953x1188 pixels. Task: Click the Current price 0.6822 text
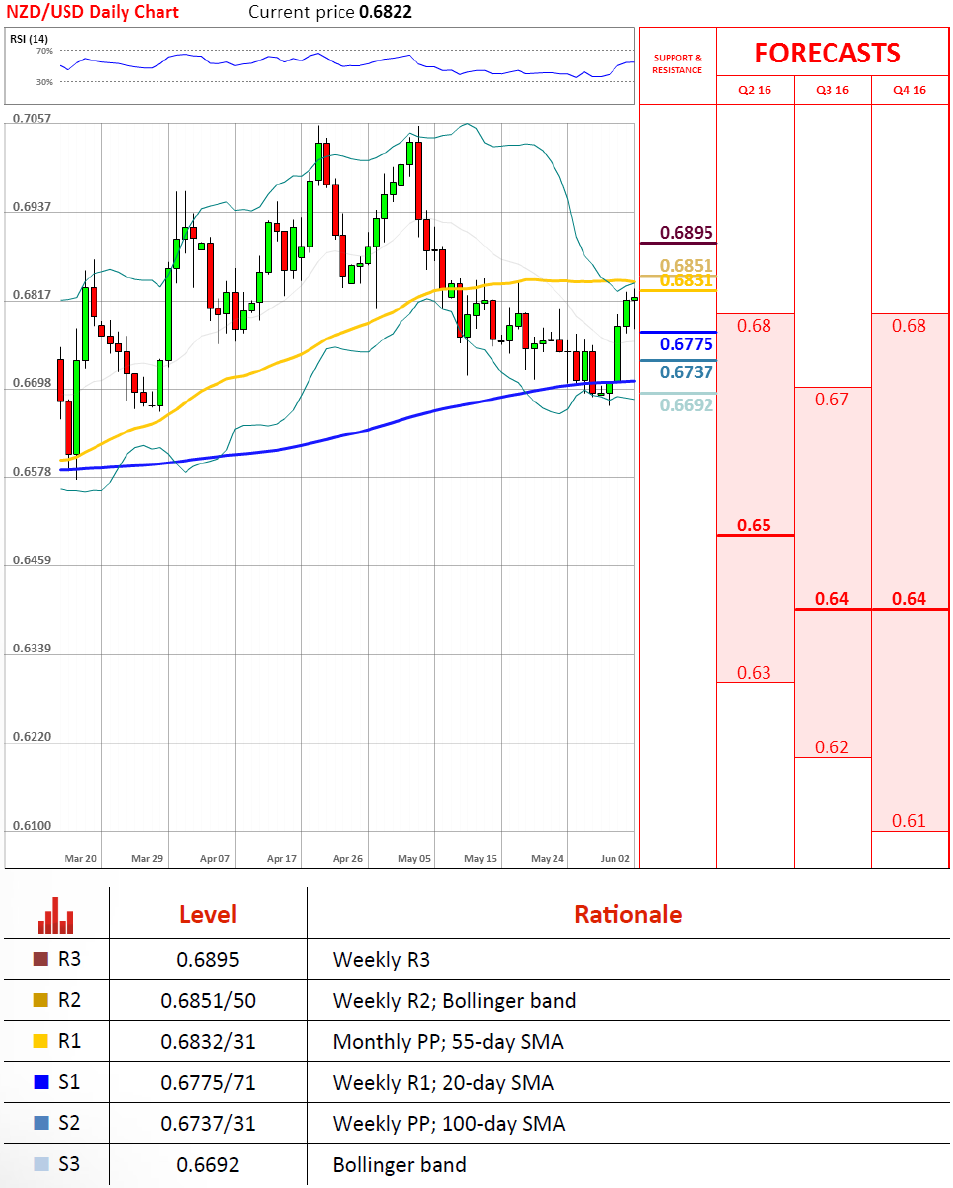[x=329, y=13]
